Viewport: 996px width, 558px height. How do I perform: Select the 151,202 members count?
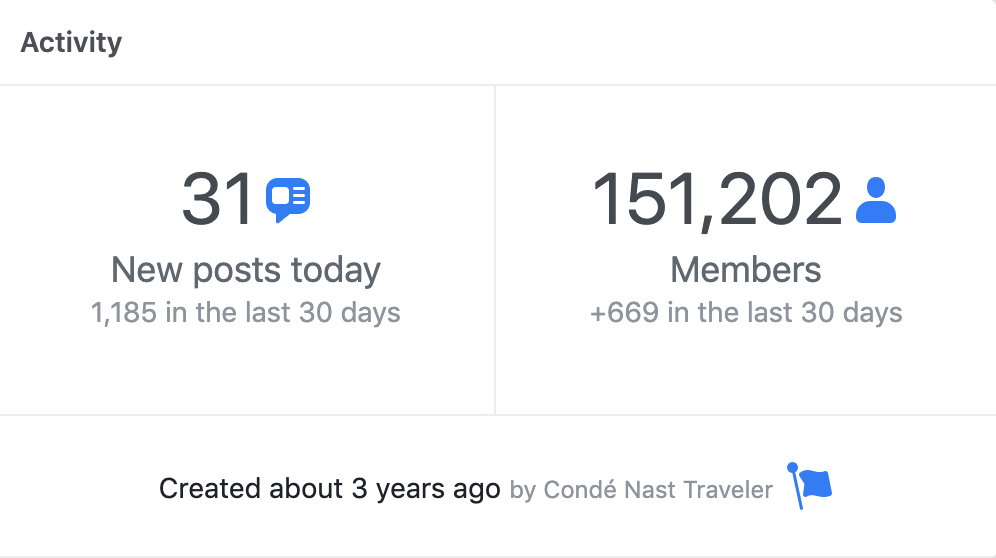717,201
